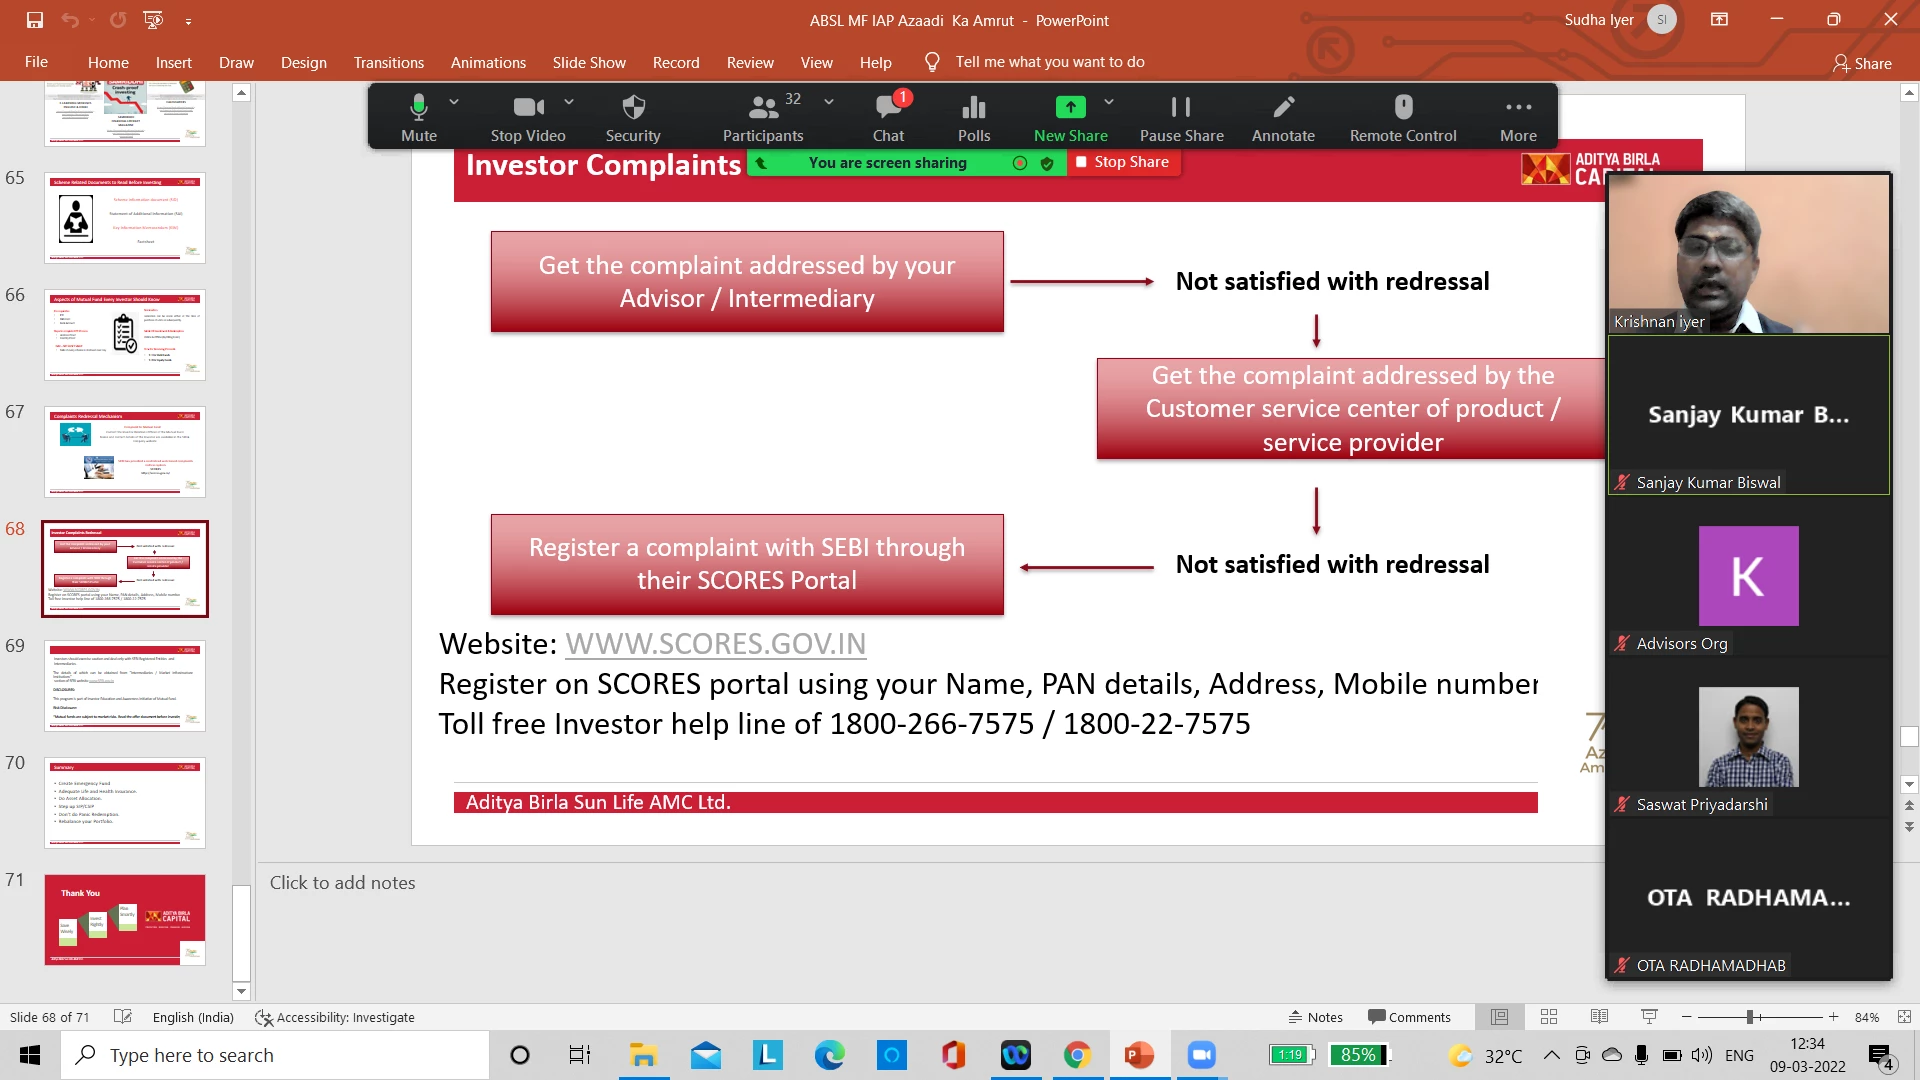Open the Review tab
1920x1080 pixels.
[750, 62]
